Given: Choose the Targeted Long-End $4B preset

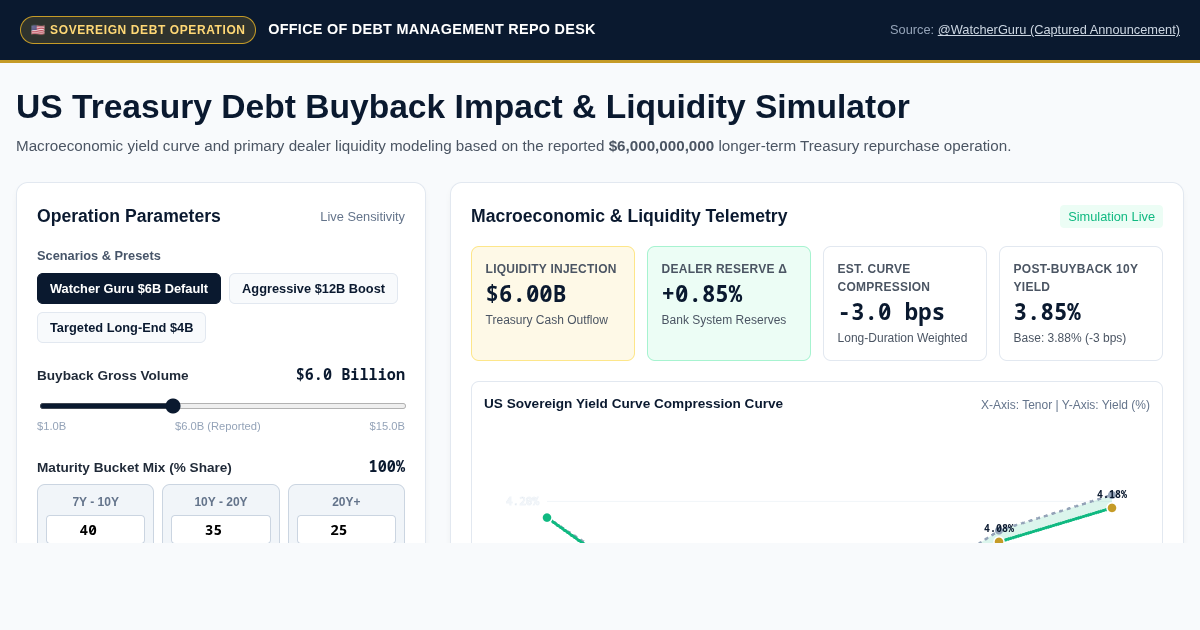Looking at the screenshot, I should click(x=121, y=328).
